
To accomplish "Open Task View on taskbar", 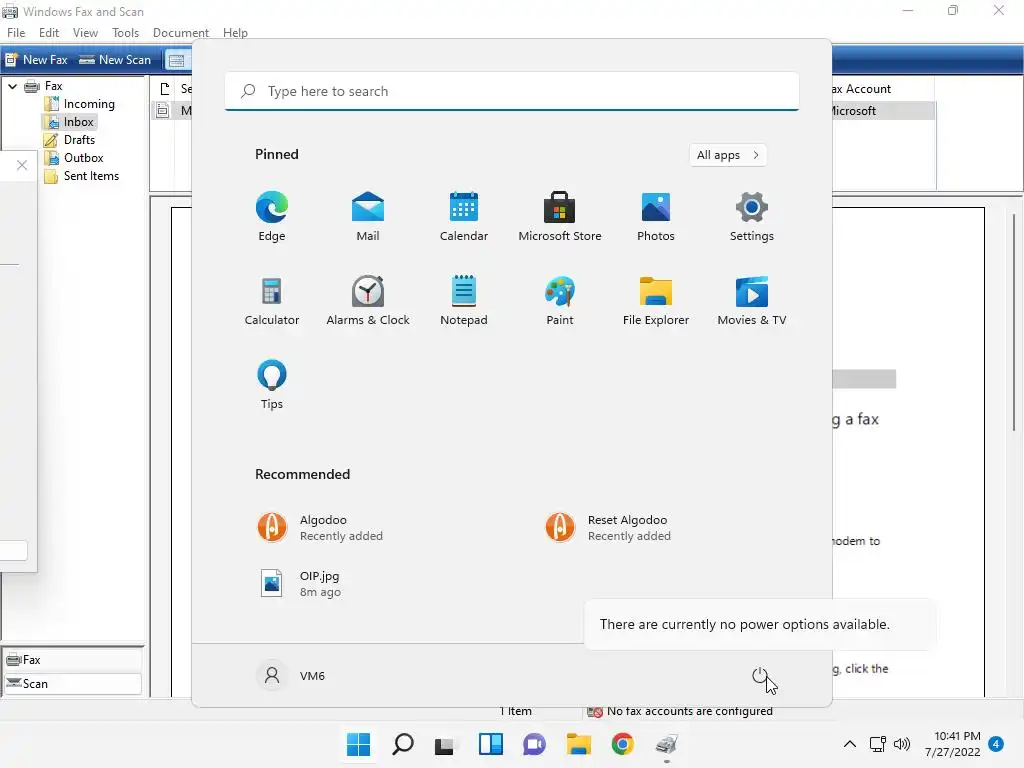I will (x=445, y=744).
